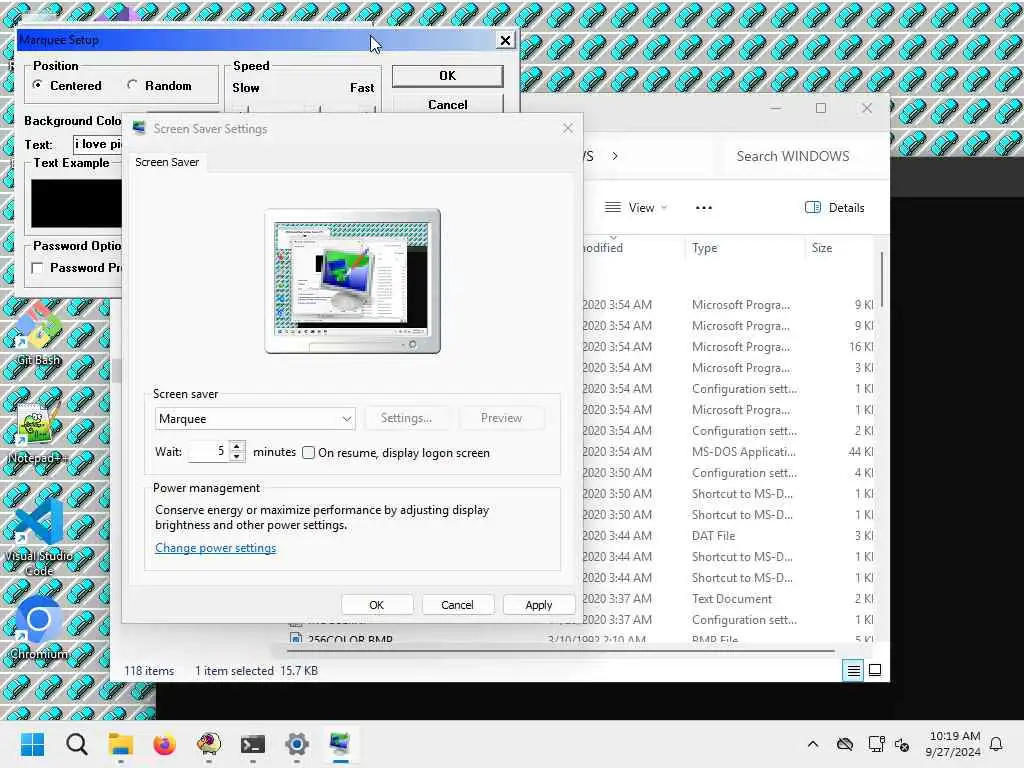Open the See more ellipsis menu
Screen dimensions: 1024x768
[x=704, y=208]
